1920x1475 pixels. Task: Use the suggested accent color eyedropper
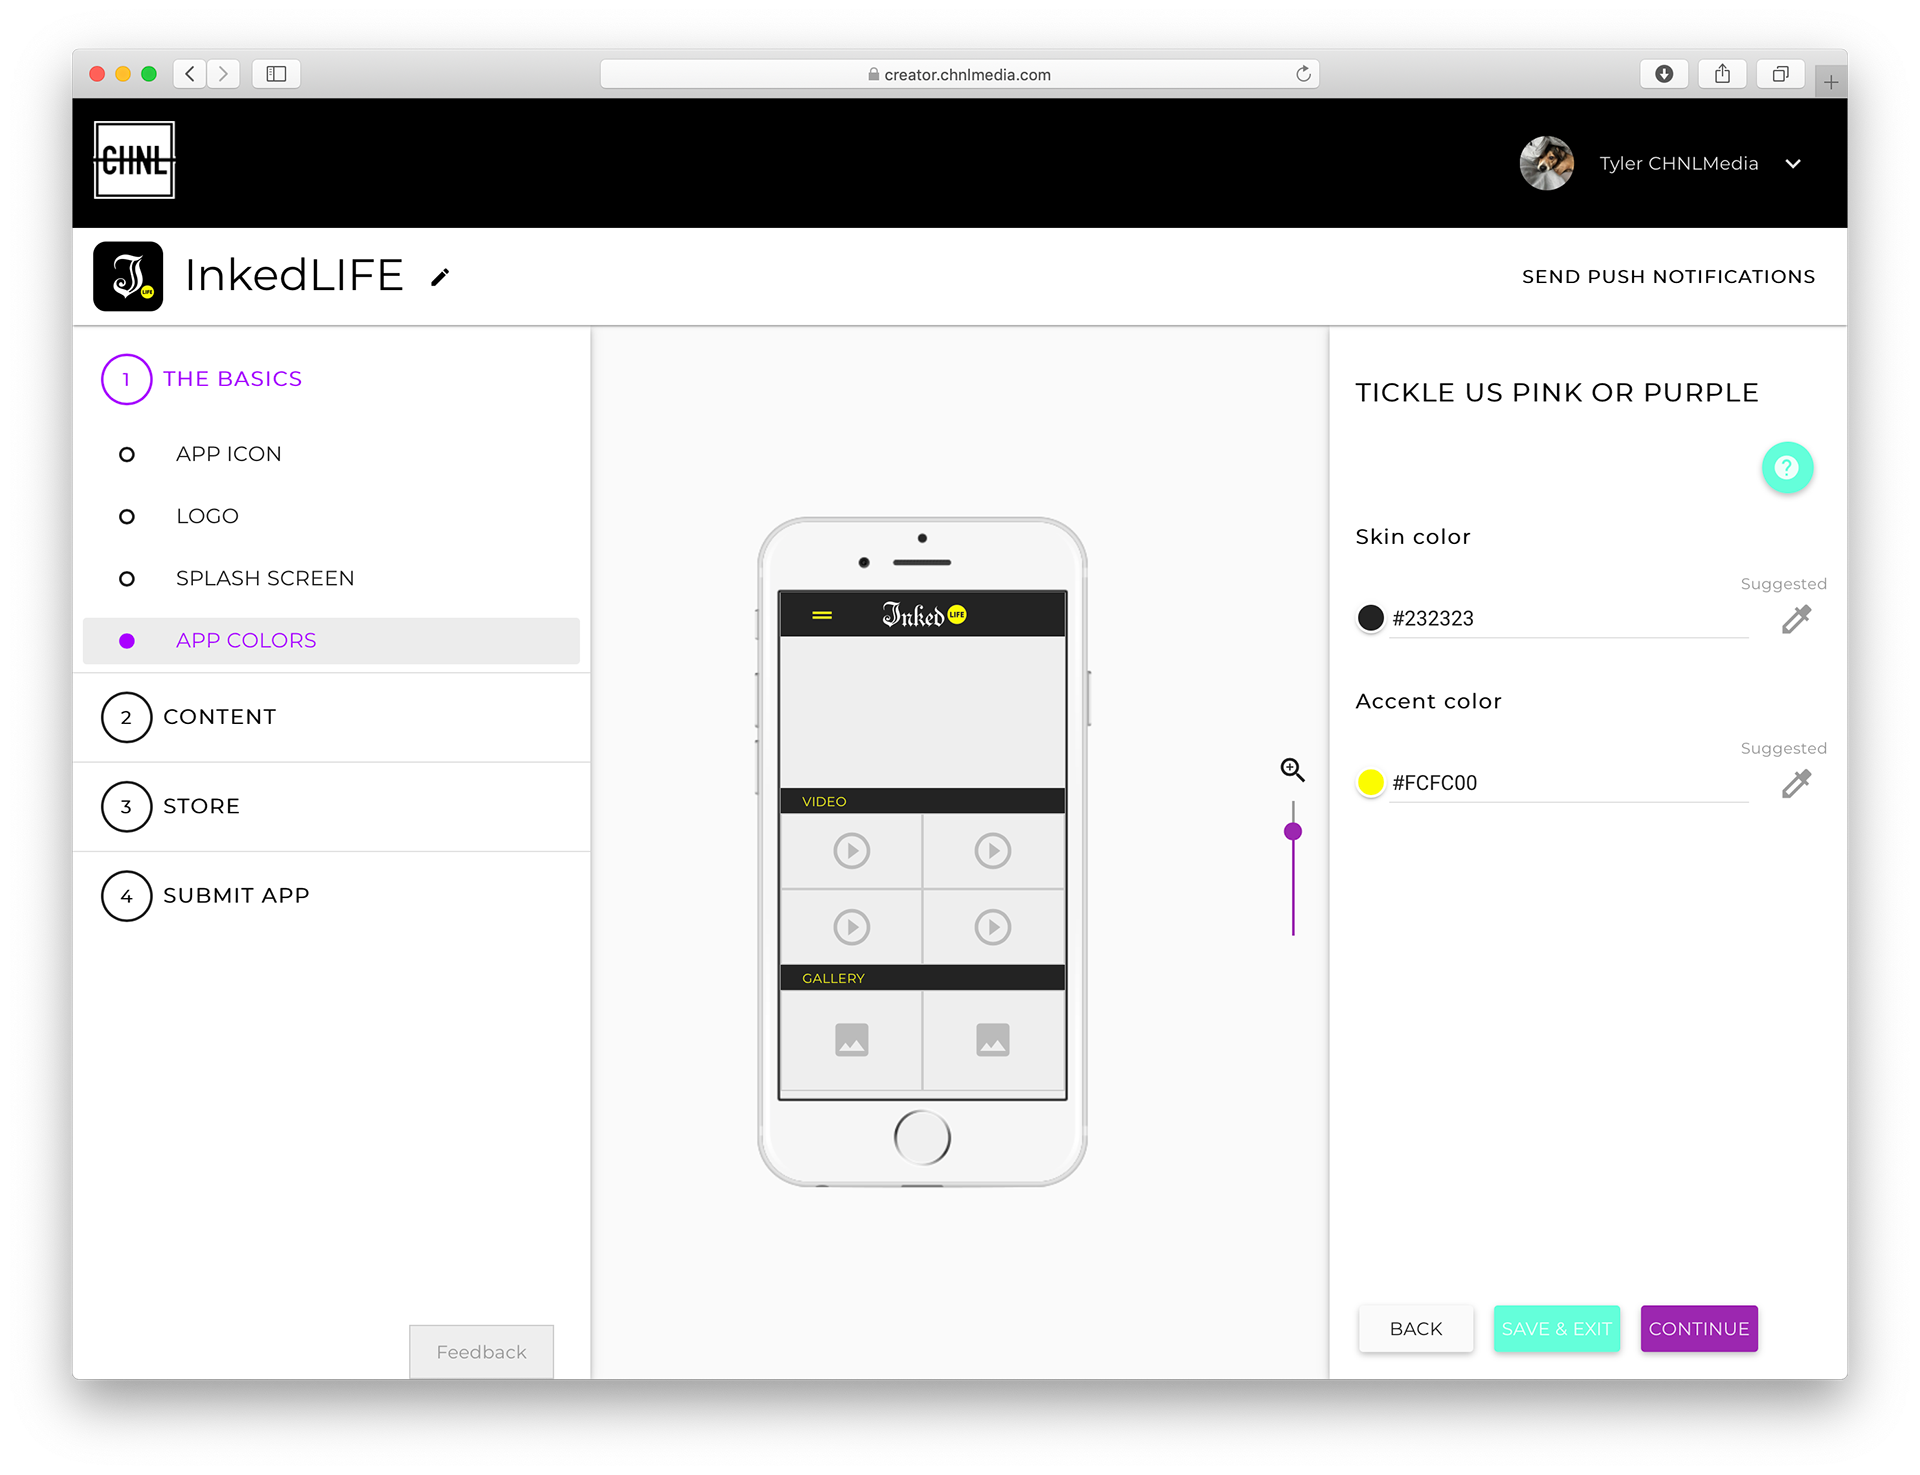1796,783
